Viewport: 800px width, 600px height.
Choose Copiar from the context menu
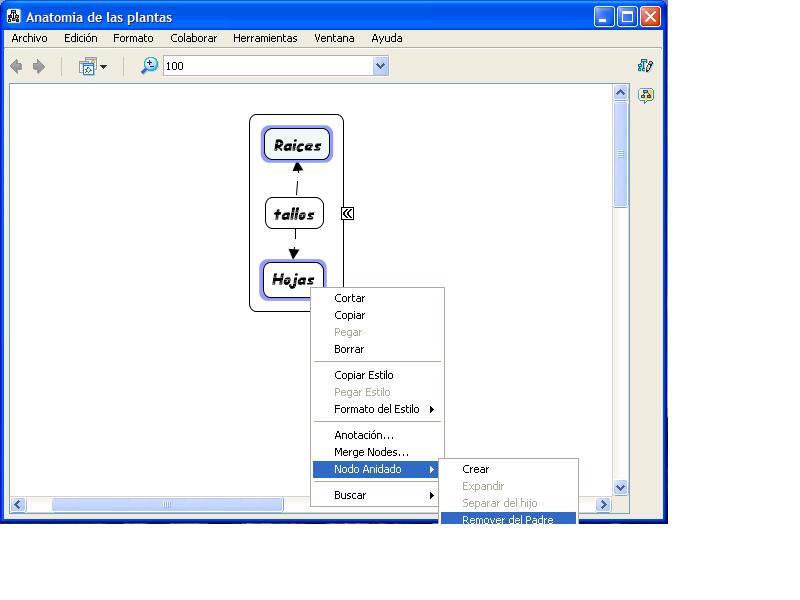point(378,315)
